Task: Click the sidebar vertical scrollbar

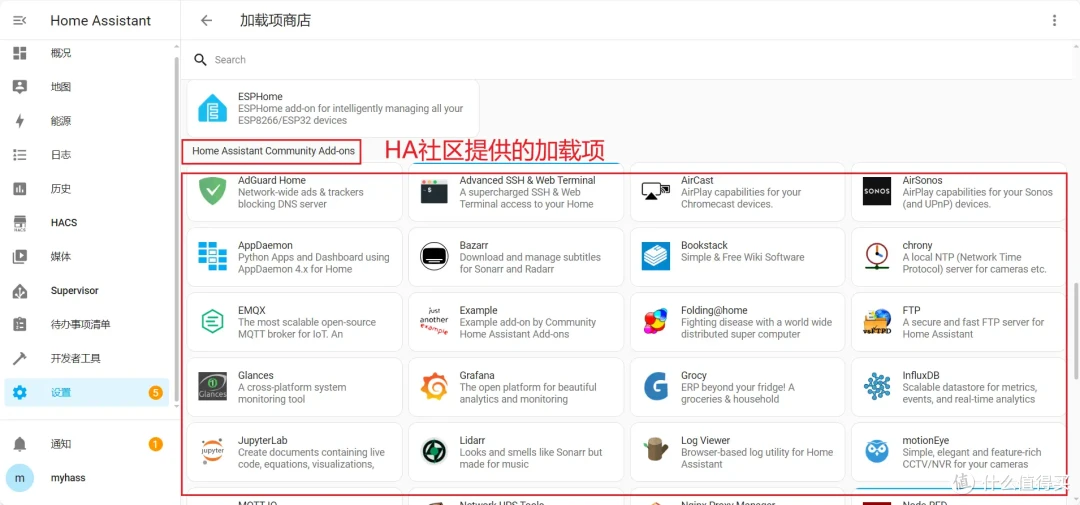Action: [176, 227]
